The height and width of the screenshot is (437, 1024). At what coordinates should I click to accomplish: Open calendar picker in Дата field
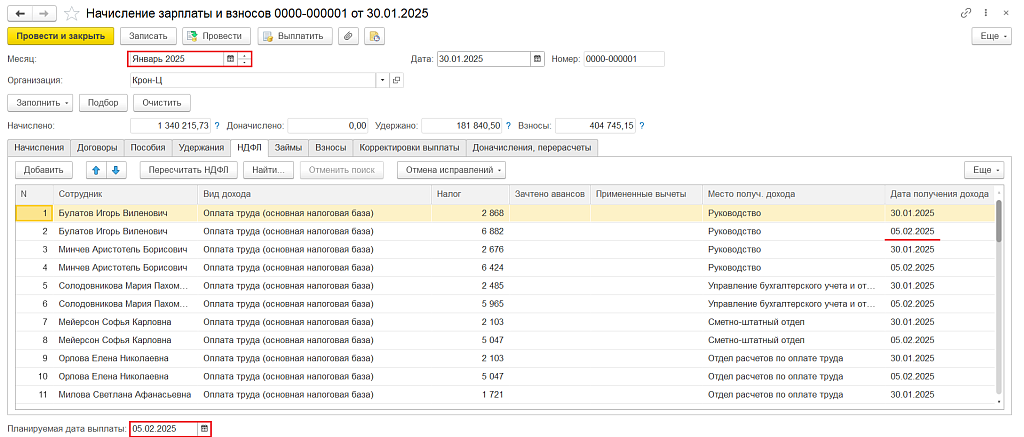click(x=537, y=59)
